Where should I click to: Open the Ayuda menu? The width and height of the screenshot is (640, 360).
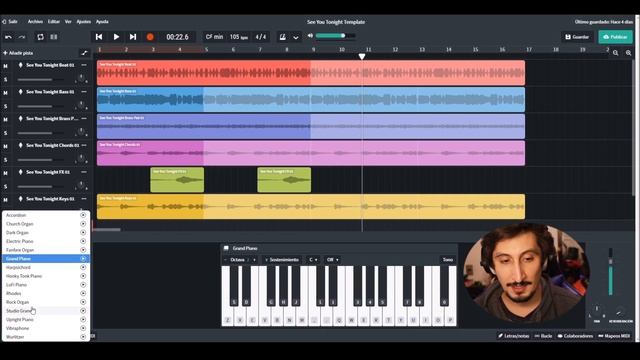click(102, 22)
